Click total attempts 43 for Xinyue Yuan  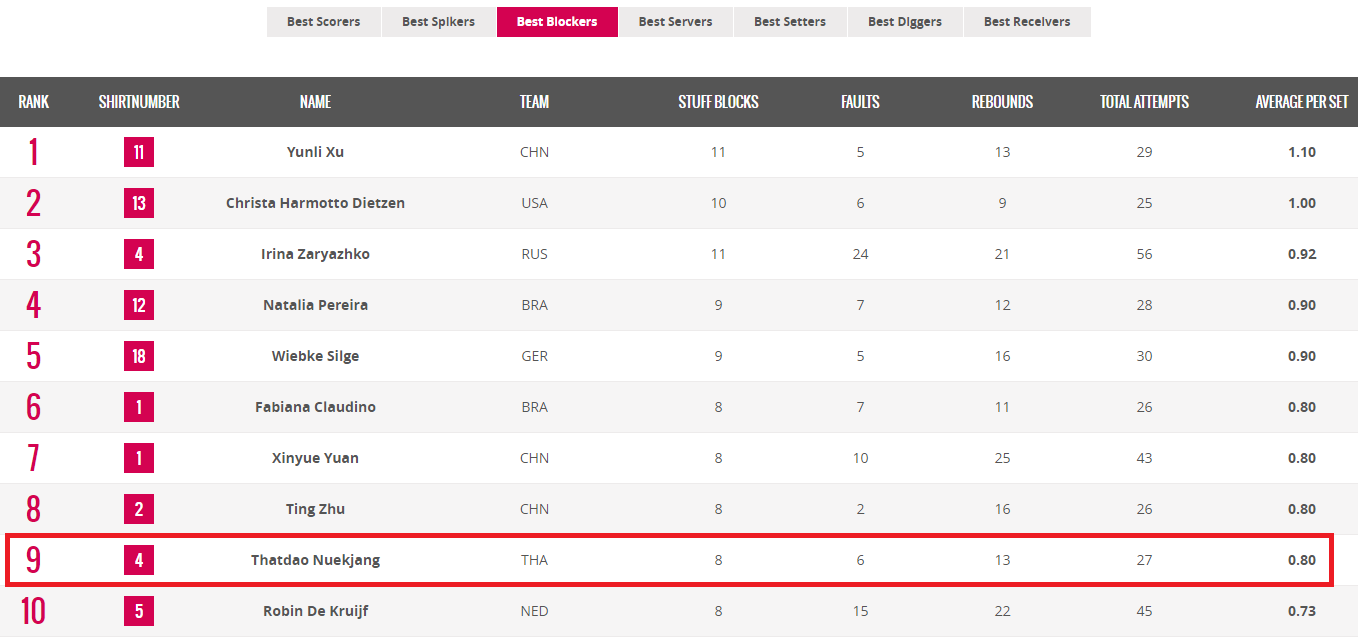click(1144, 458)
